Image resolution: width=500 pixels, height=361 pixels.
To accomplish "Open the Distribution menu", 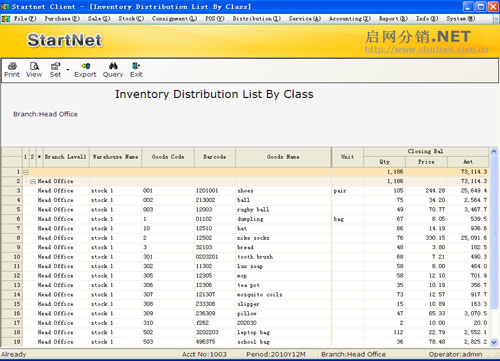I will (257, 19).
